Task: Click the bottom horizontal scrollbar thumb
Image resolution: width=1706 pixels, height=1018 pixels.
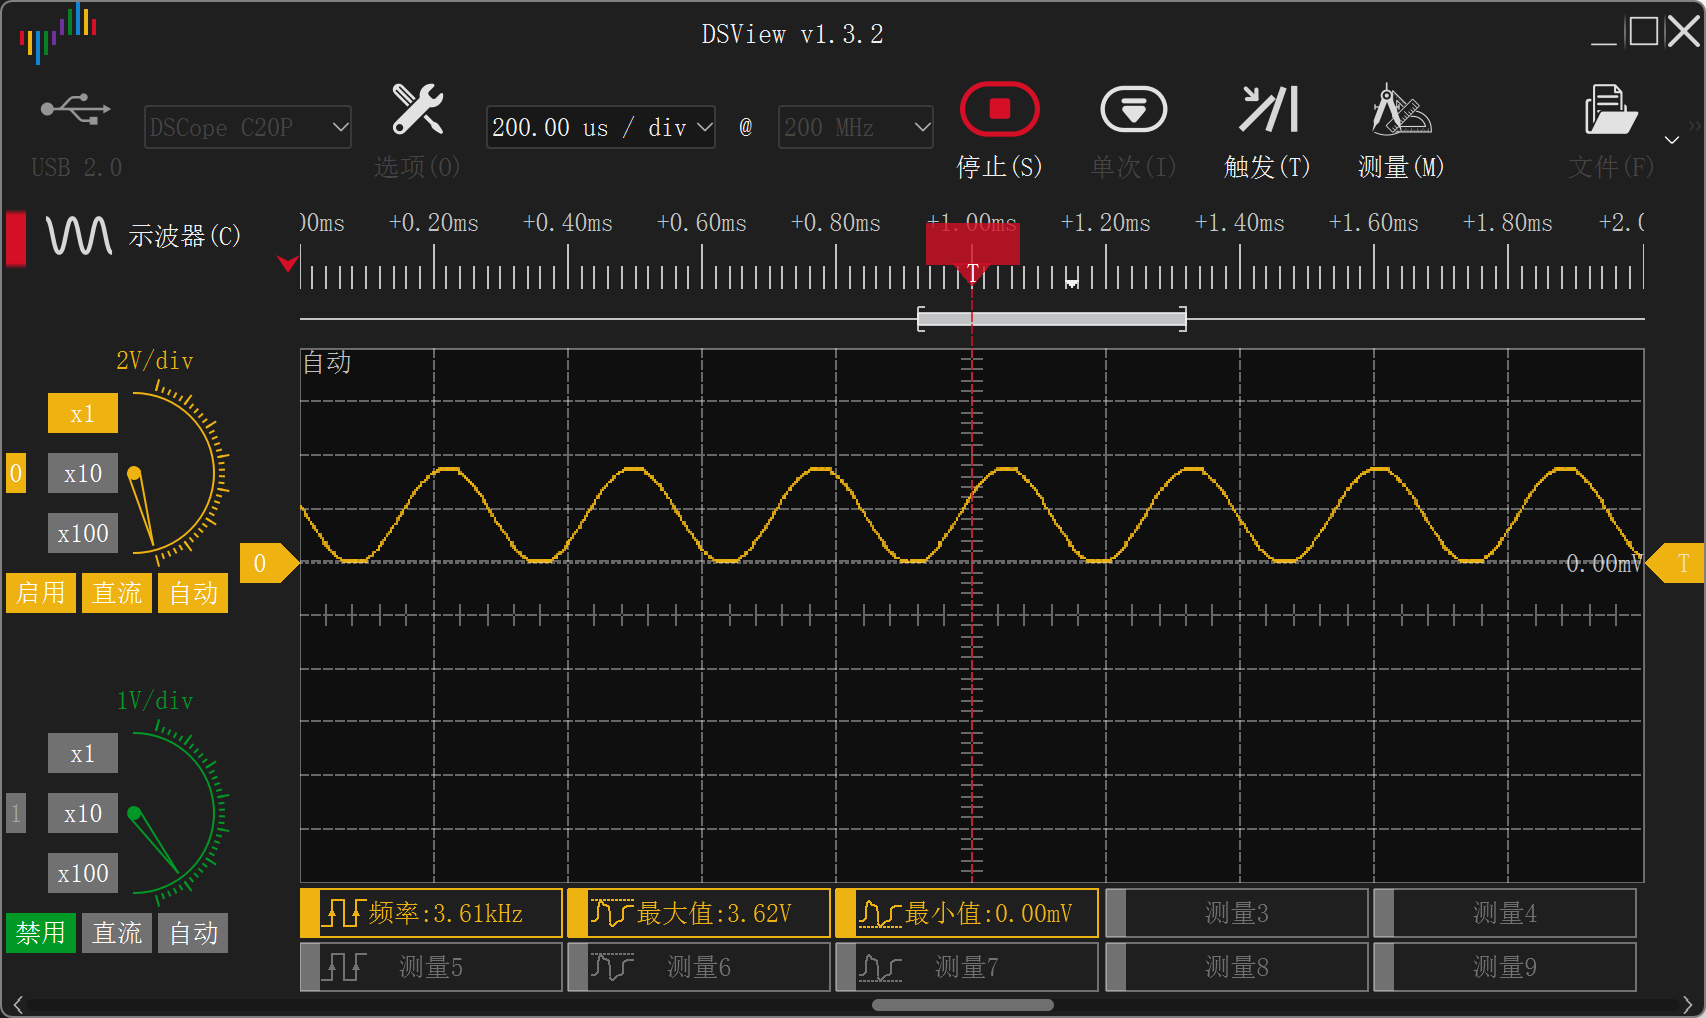Action: [x=963, y=1005]
